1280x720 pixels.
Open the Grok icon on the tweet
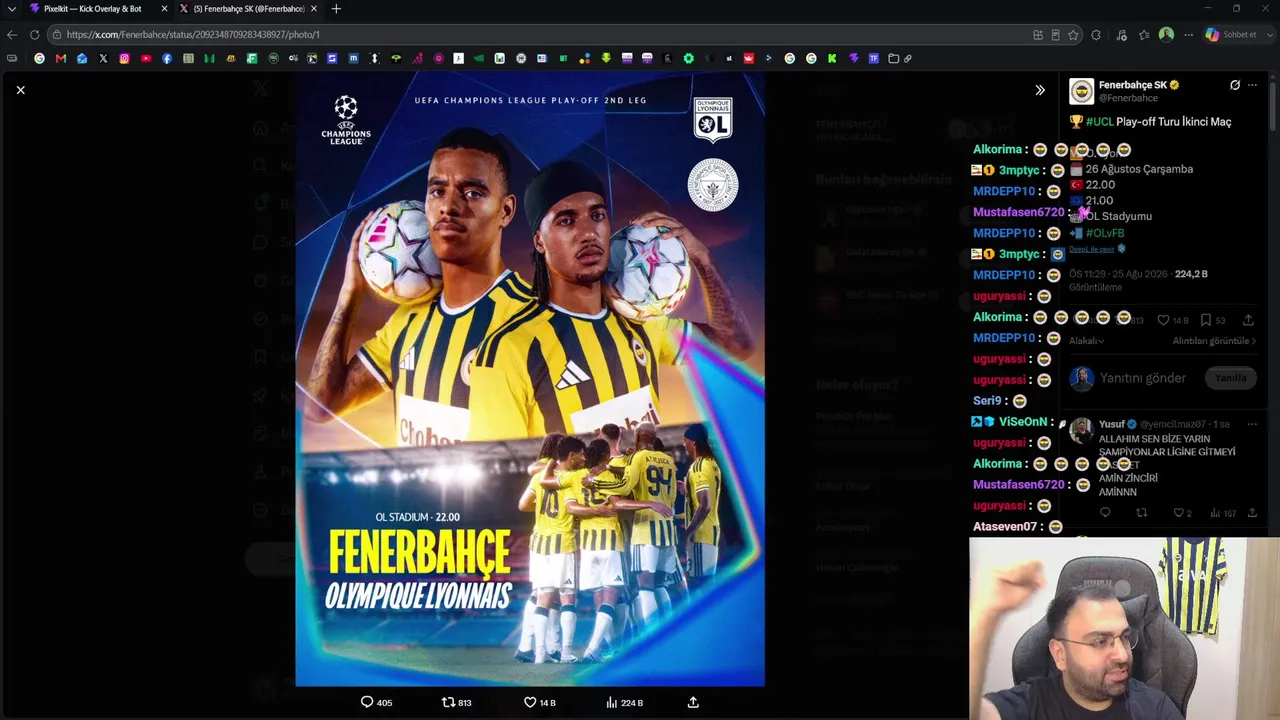1235,85
